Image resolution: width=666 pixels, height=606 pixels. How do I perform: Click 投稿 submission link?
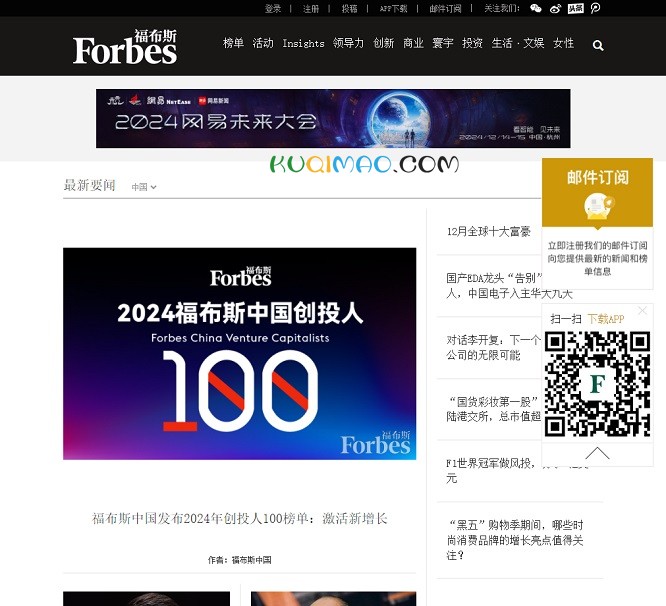click(x=350, y=8)
